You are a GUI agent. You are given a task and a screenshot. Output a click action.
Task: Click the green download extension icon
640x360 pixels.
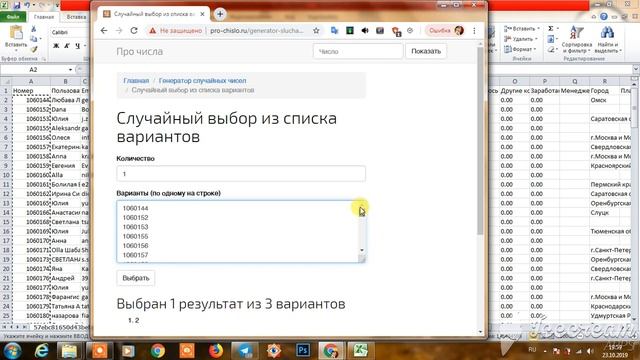pyautogui.click(x=350, y=31)
